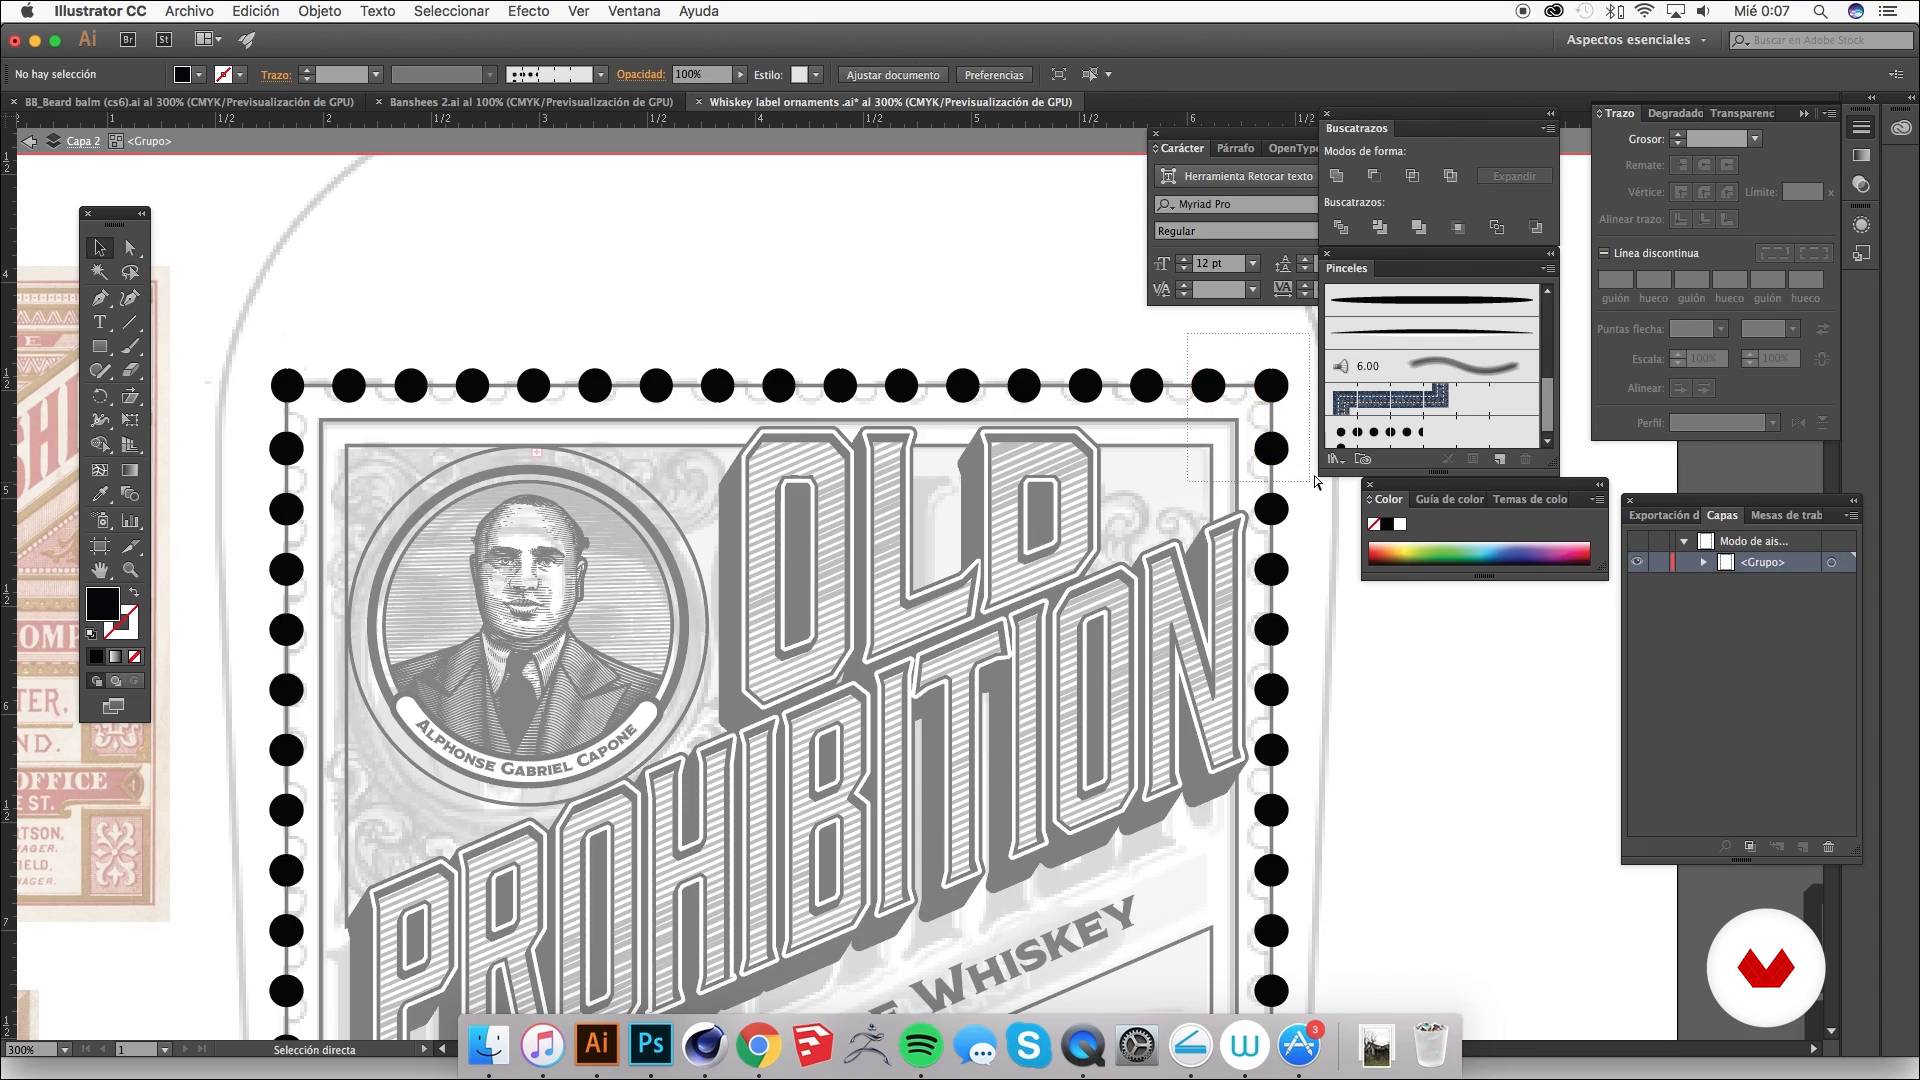Open the Perfil stroke profile dropdown
The height and width of the screenshot is (1080, 1920).
[x=1772, y=423]
